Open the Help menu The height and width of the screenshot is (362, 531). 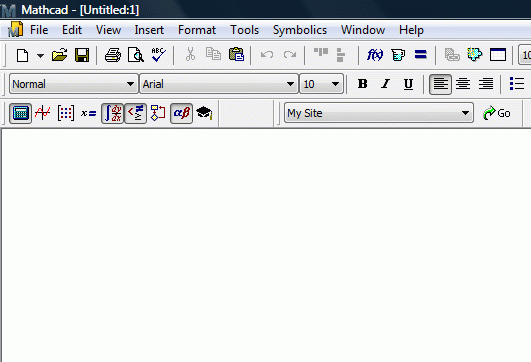(x=411, y=30)
